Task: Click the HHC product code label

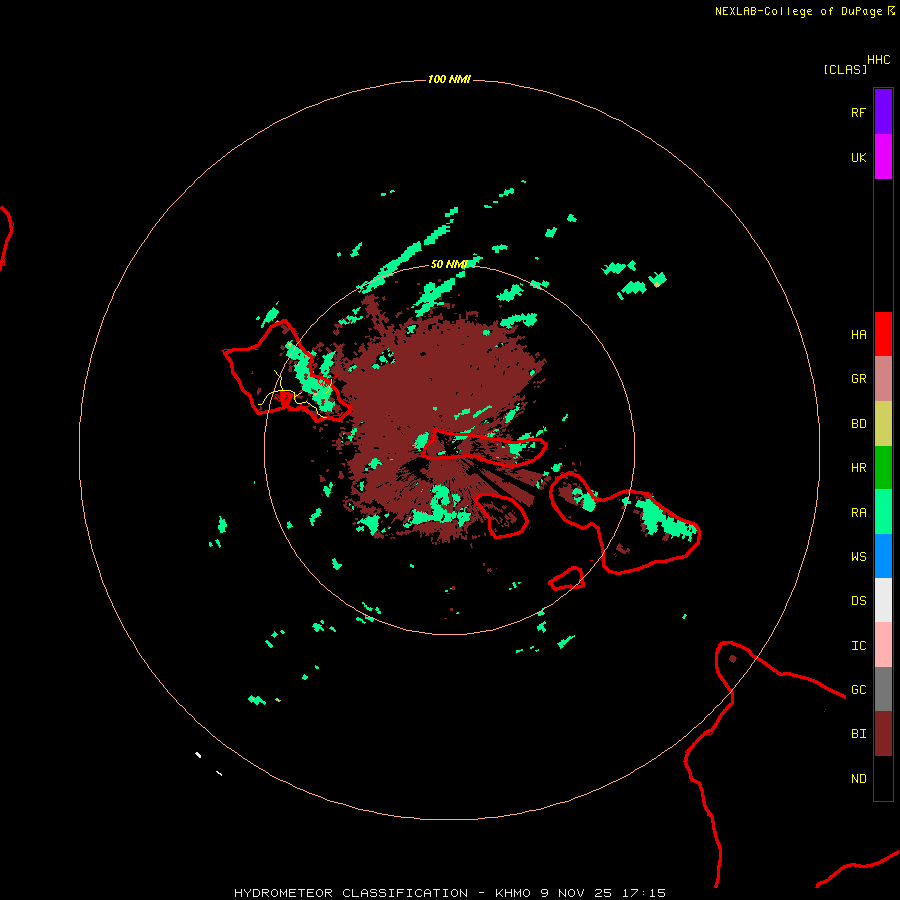Action: click(878, 60)
